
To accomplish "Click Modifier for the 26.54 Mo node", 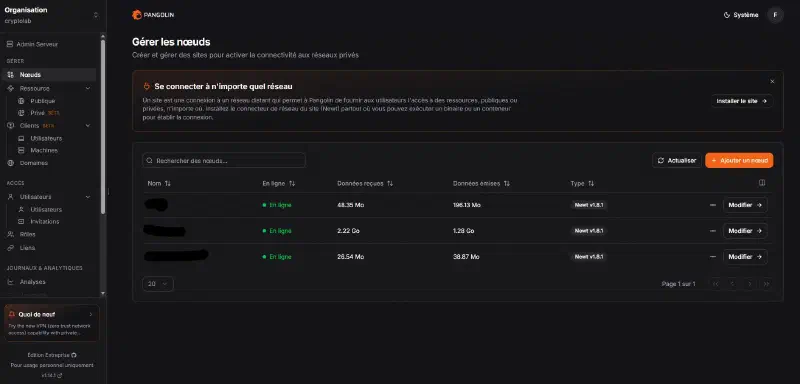I will click(745, 257).
